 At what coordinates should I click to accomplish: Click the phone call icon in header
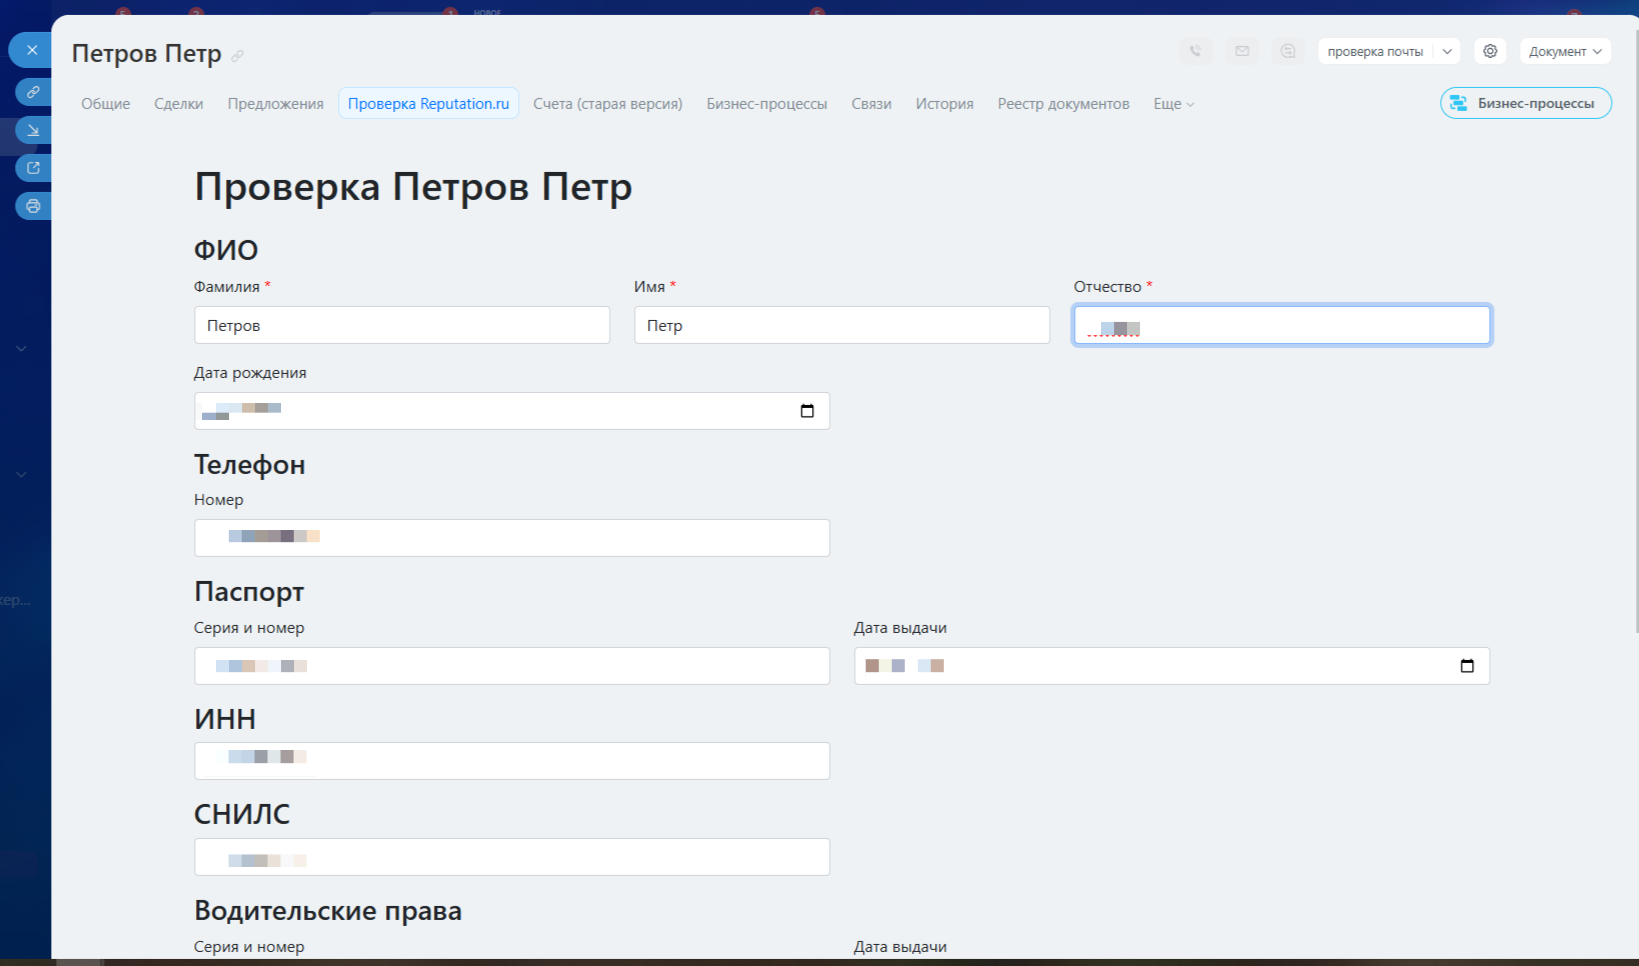pos(1195,51)
